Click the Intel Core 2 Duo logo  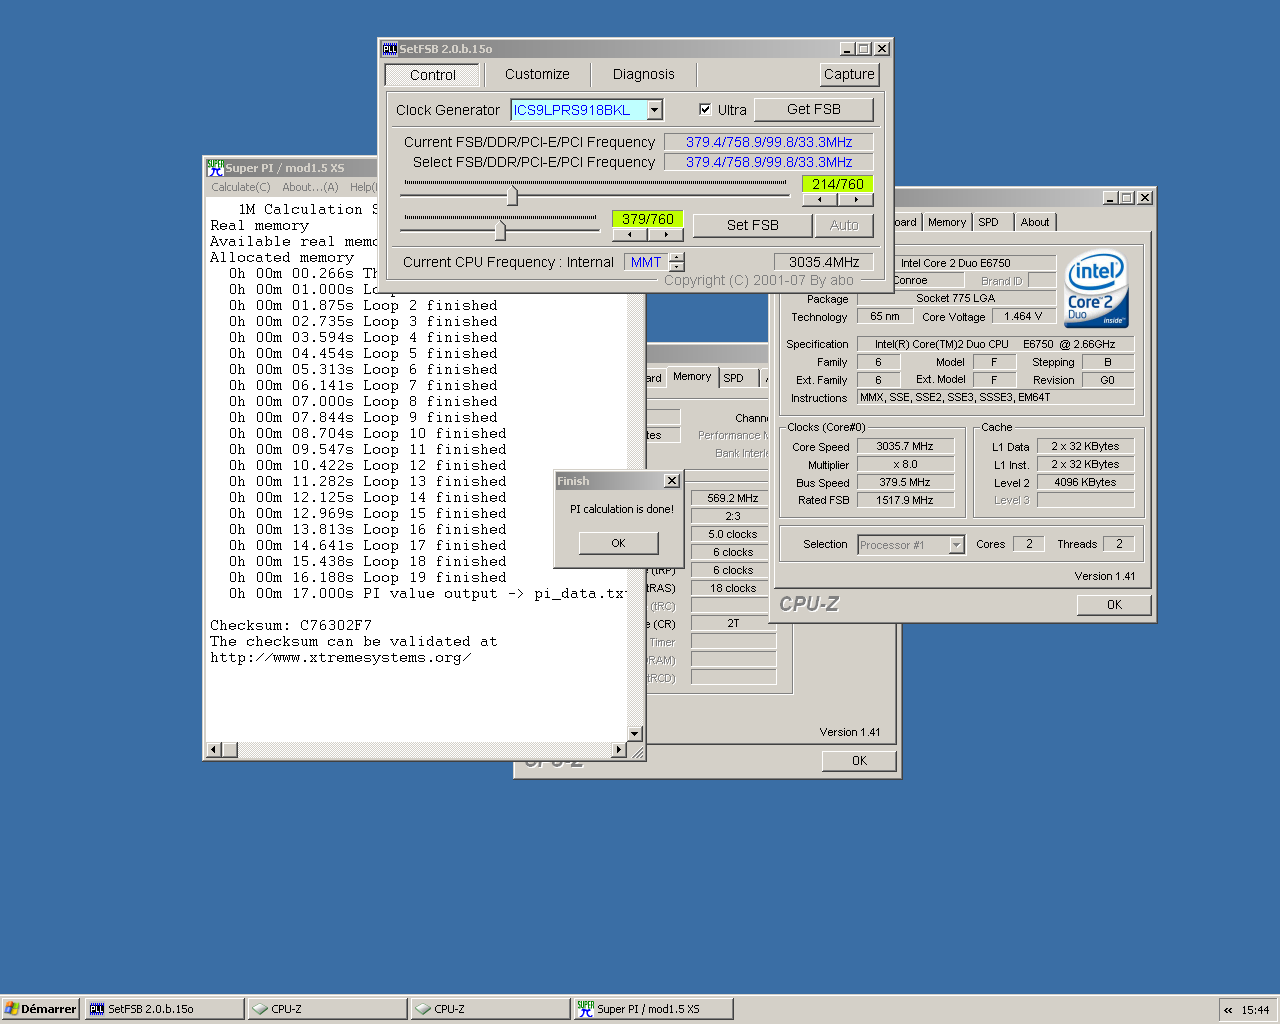tap(1097, 288)
